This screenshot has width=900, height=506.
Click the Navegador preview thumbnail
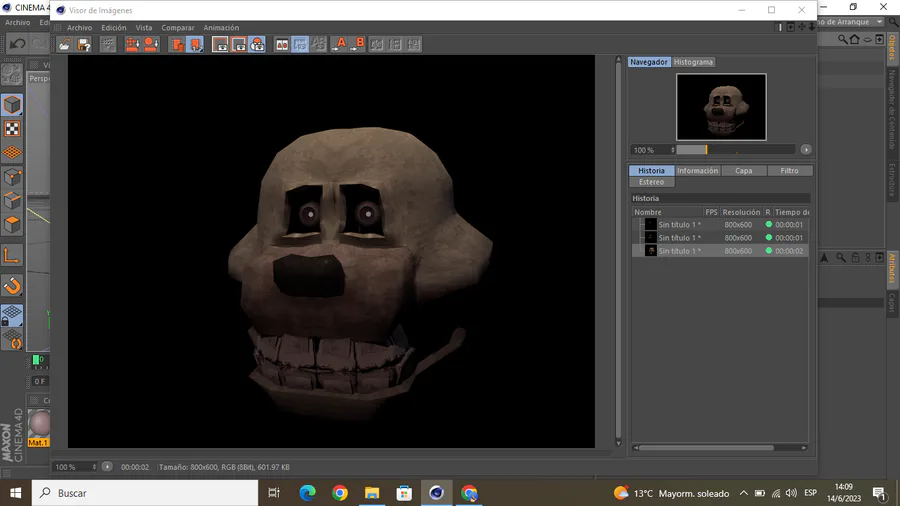click(x=721, y=107)
